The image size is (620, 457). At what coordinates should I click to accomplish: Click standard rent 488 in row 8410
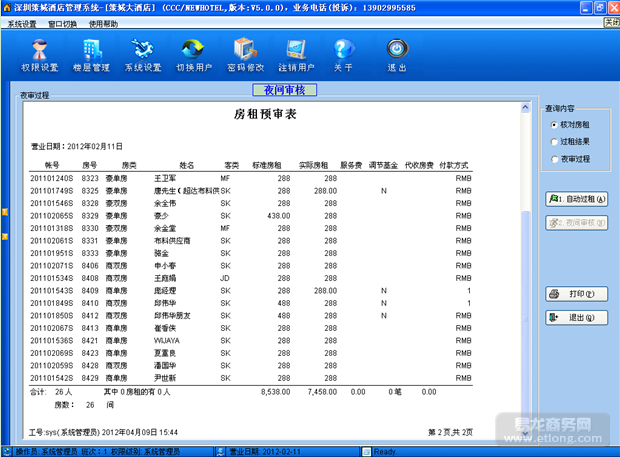pyautogui.click(x=284, y=303)
